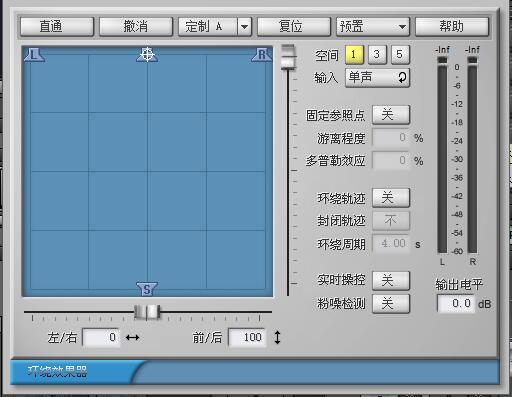The image size is (512, 397).
Task: Click the 空间 label
Action: click(x=327, y=55)
